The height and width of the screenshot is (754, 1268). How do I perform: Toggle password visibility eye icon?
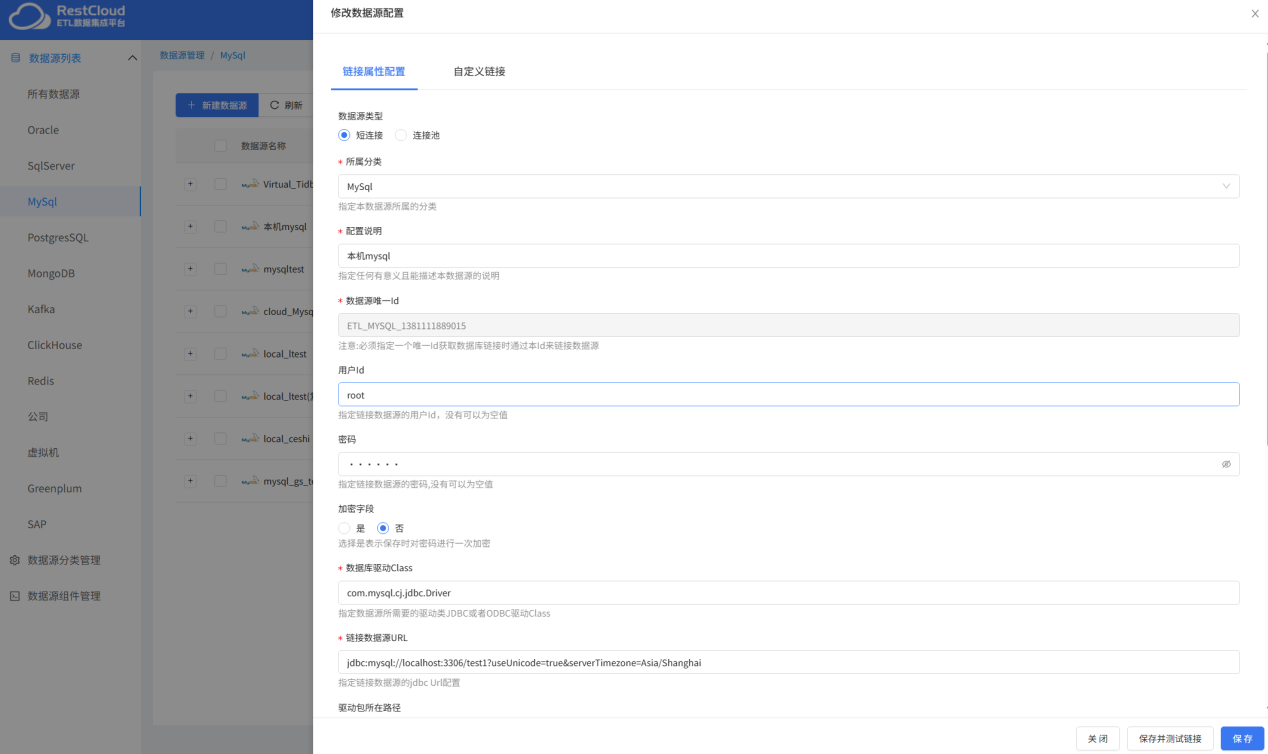(1226, 464)
